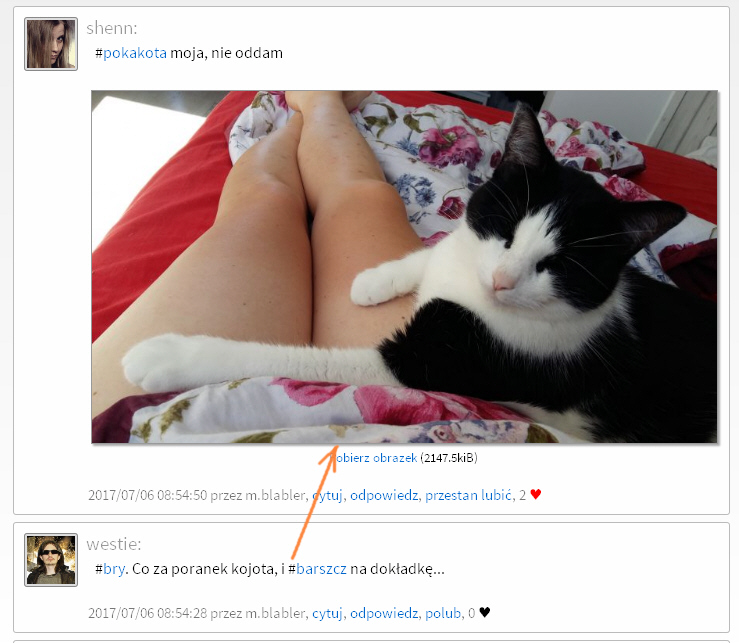Click 'odpowiedz' under shenn's post

(x=384, y=495)
